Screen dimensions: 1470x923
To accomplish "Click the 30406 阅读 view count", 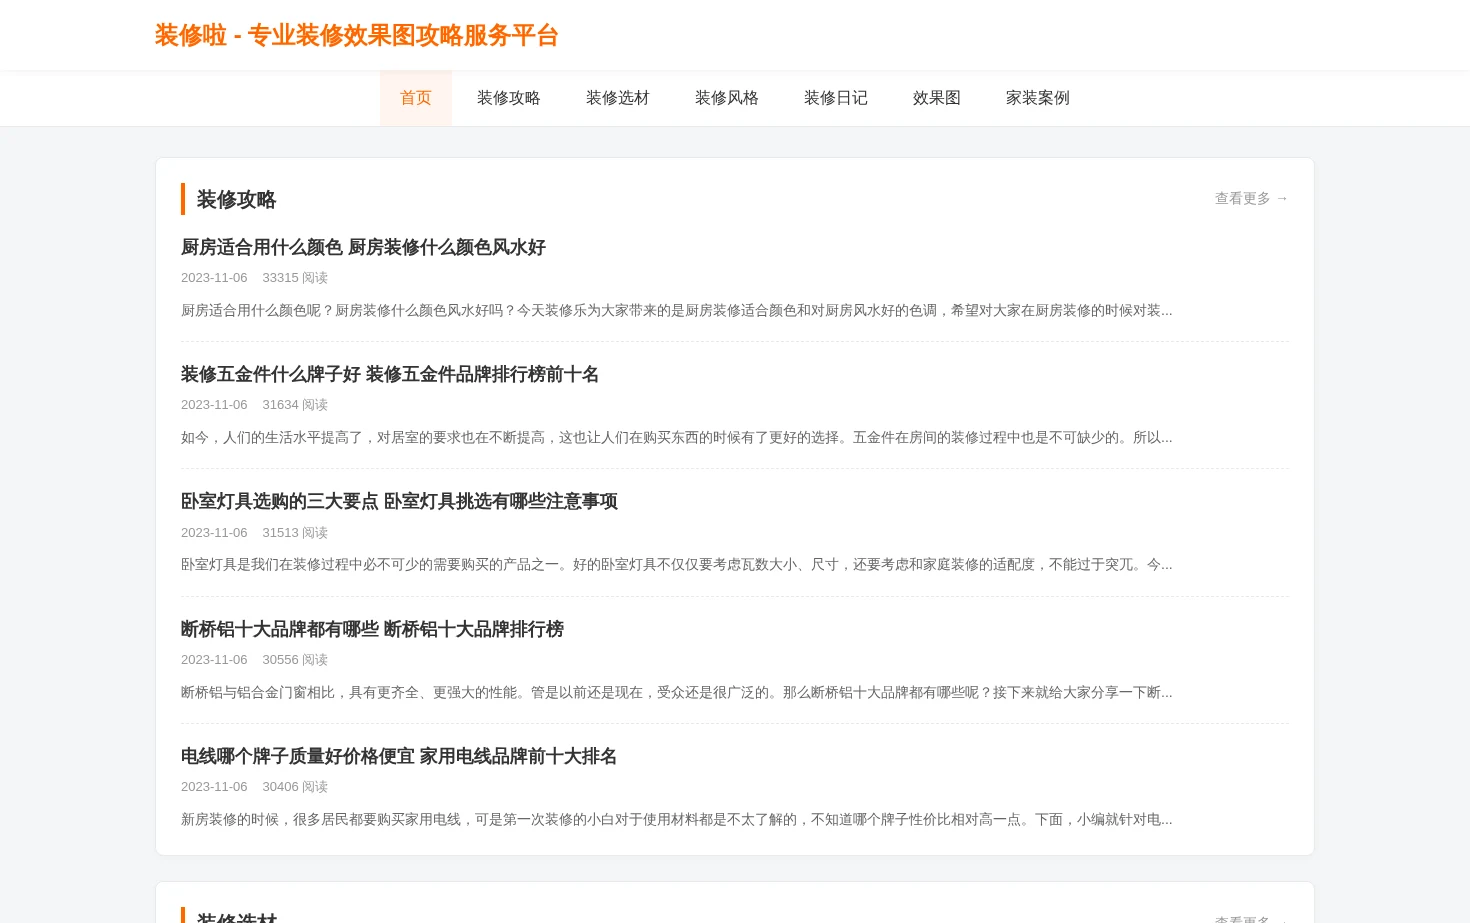I will tap(295, 787).
